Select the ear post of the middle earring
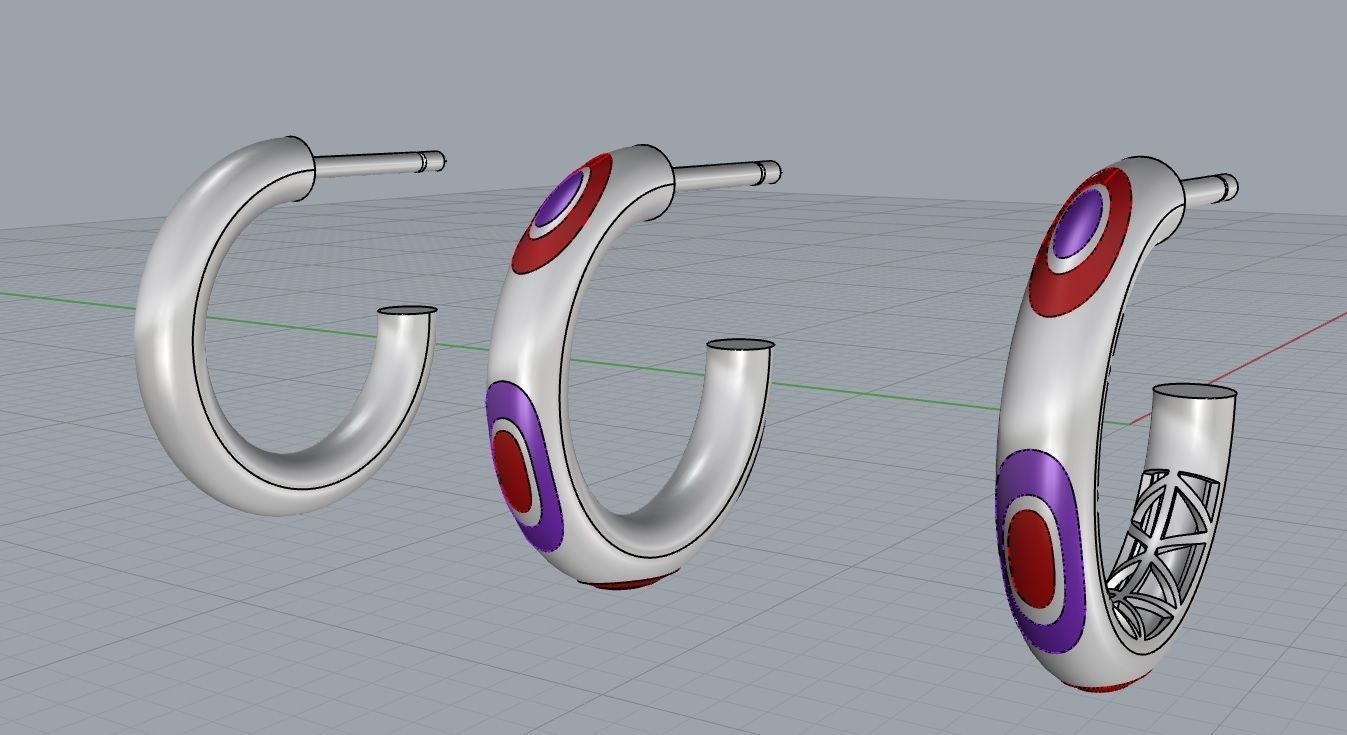Screen dimensions: 1347x735 point(727,175)
